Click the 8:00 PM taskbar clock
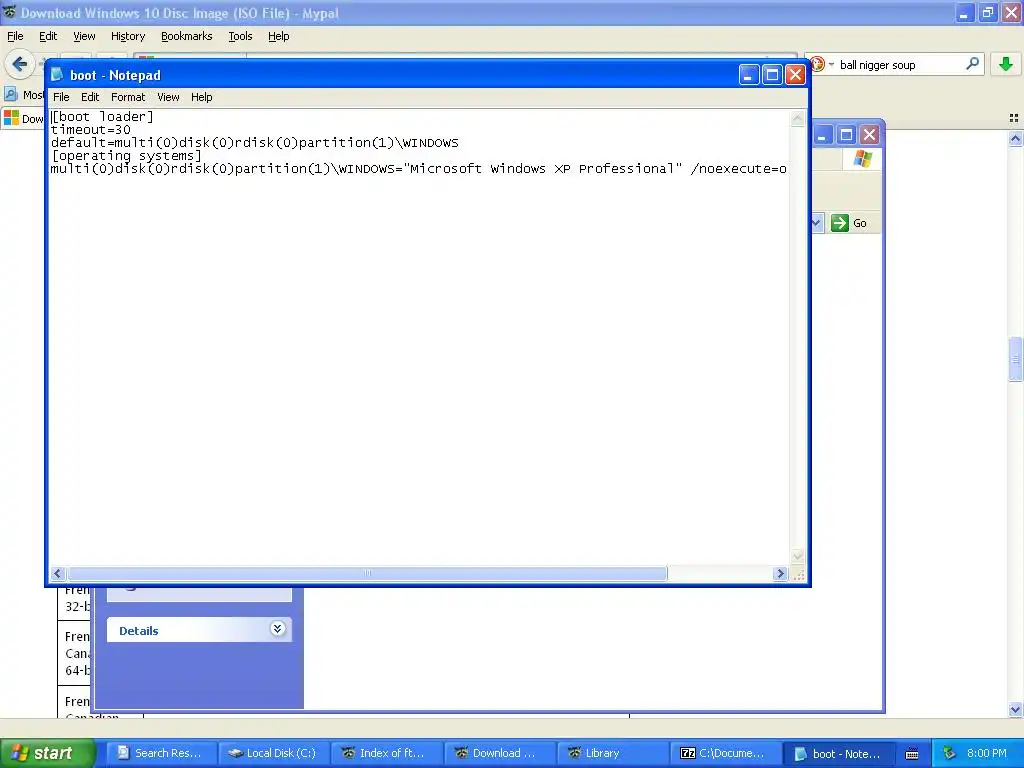This screenshot has height=768, width=1024. (x=987, y=753)
